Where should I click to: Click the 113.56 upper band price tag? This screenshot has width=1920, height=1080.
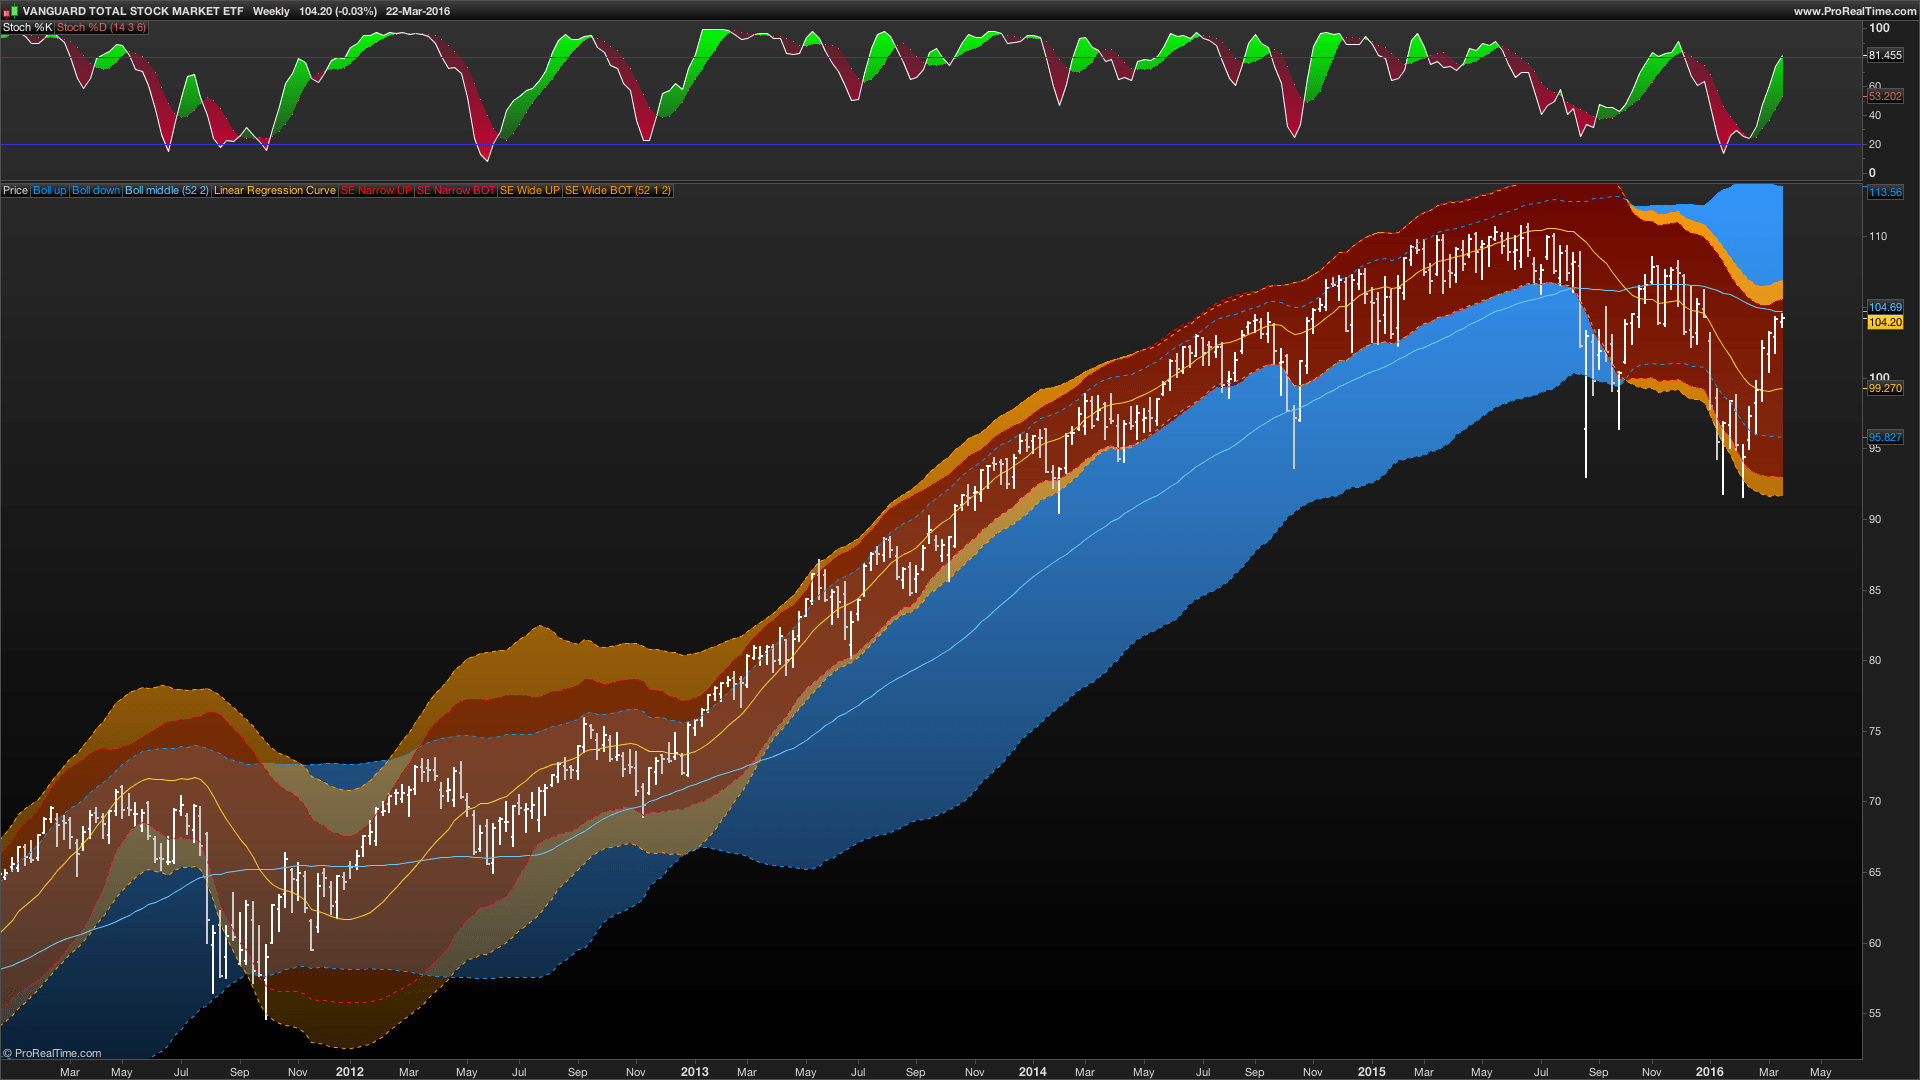(1885, 192)
